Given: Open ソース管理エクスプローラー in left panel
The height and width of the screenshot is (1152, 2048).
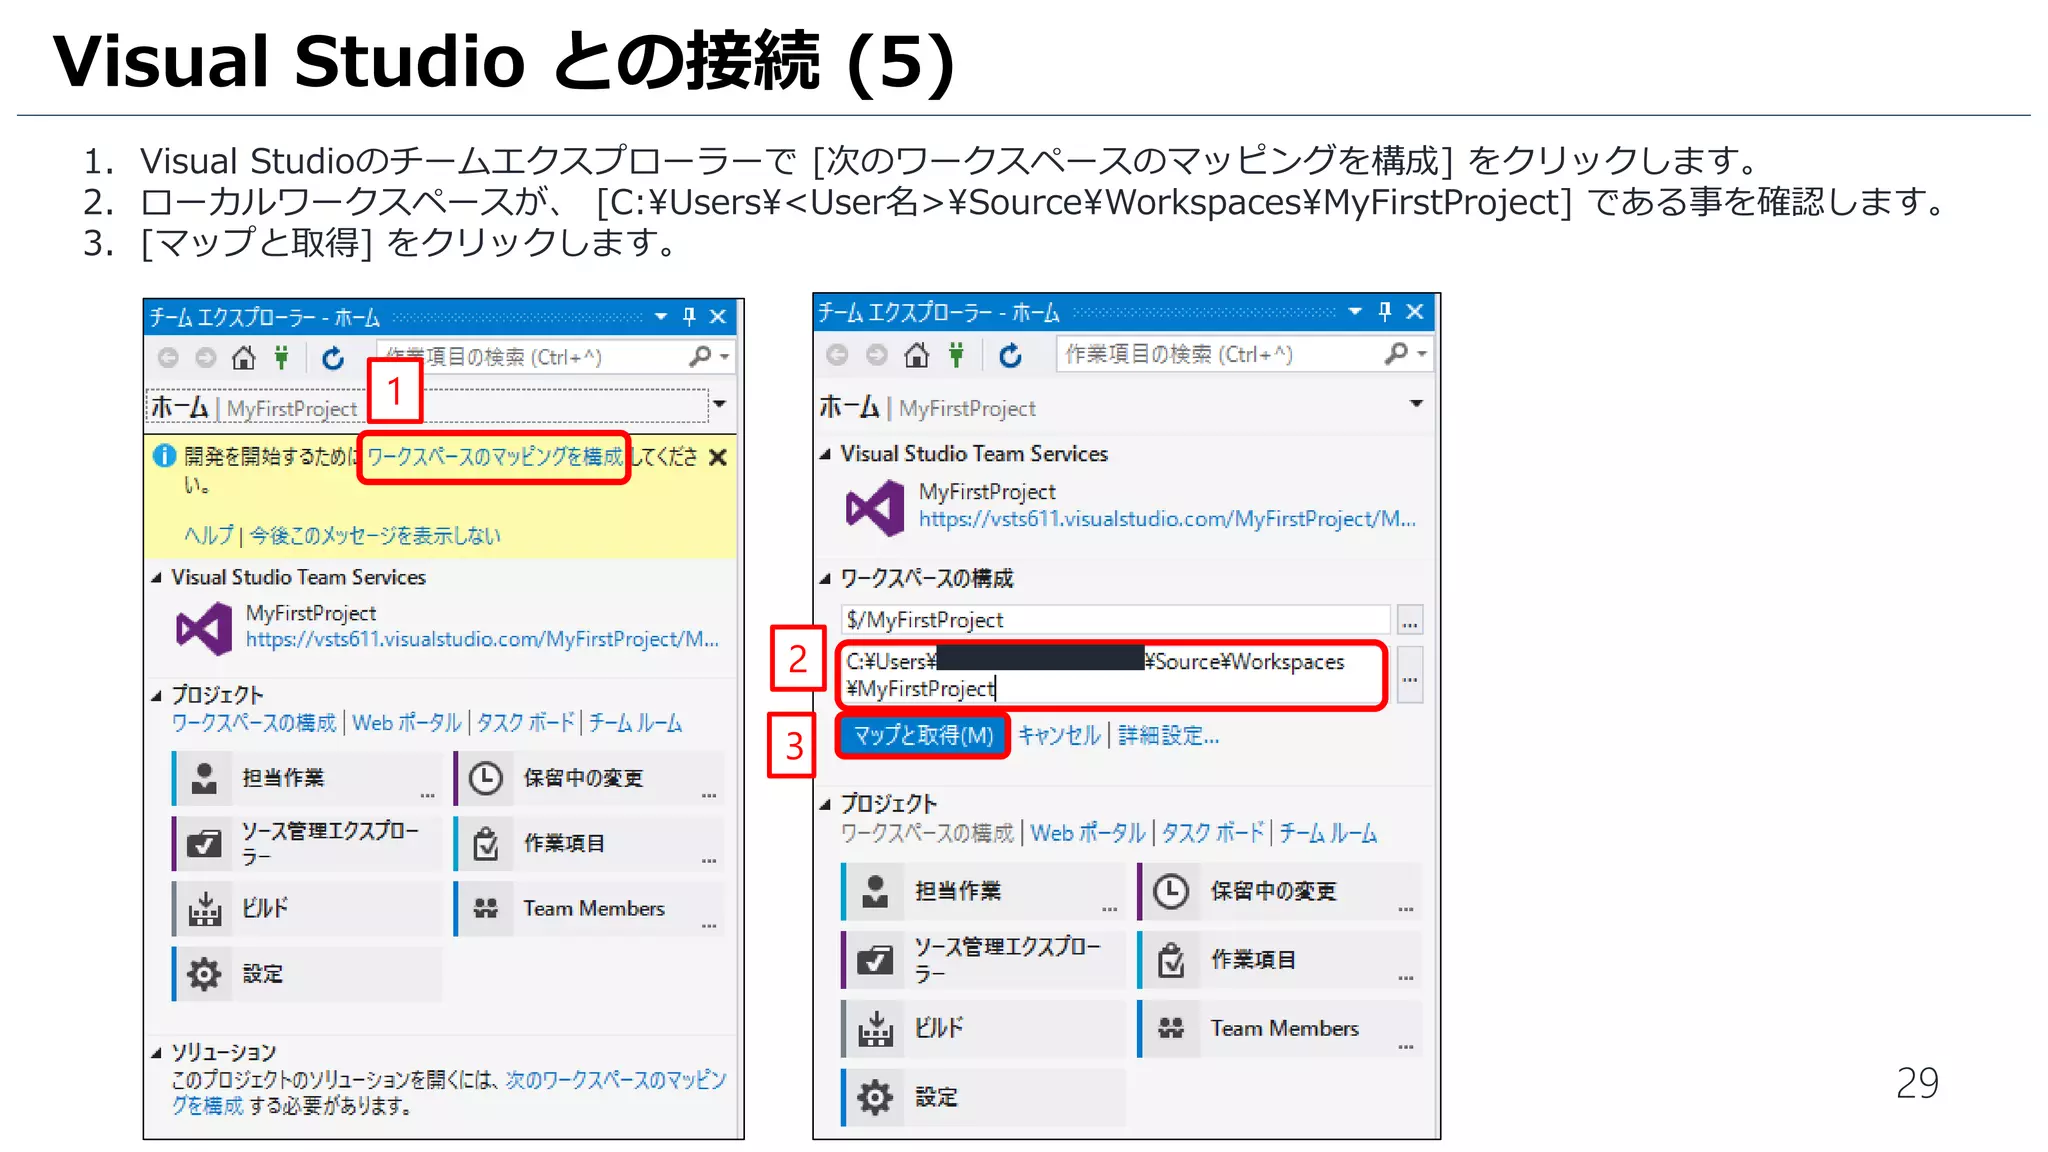Looking at the screenshot, I should point(306,843).
